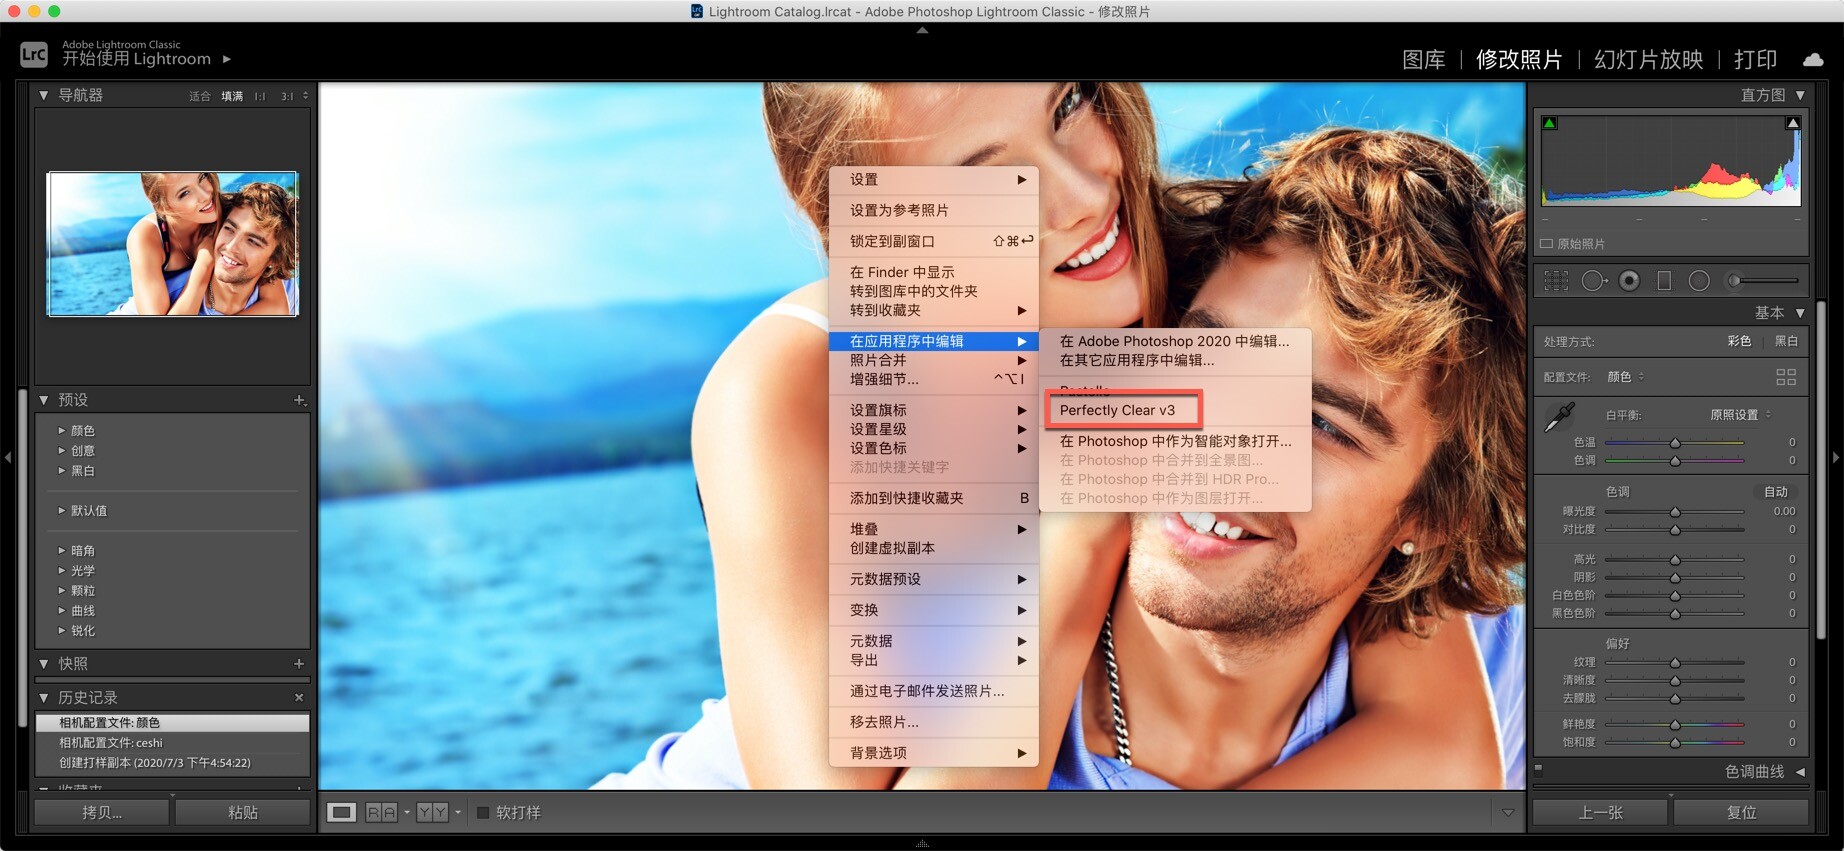Expand the 创意 preset group
Image resolution: width=1844 pixels, height=851 pixels.
pyautogui.click(x=62, y=451)
